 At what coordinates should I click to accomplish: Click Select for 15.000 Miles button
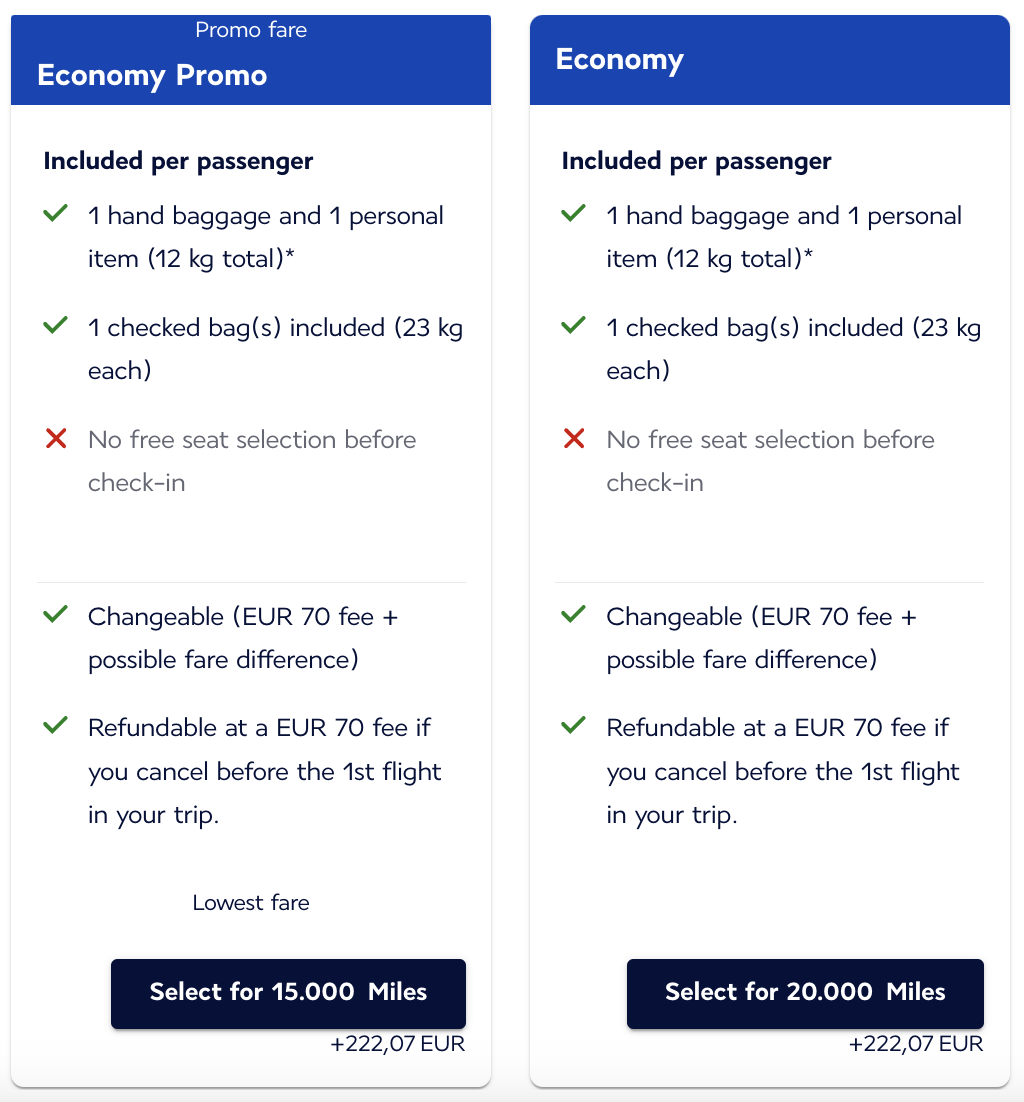click(288, 993)
